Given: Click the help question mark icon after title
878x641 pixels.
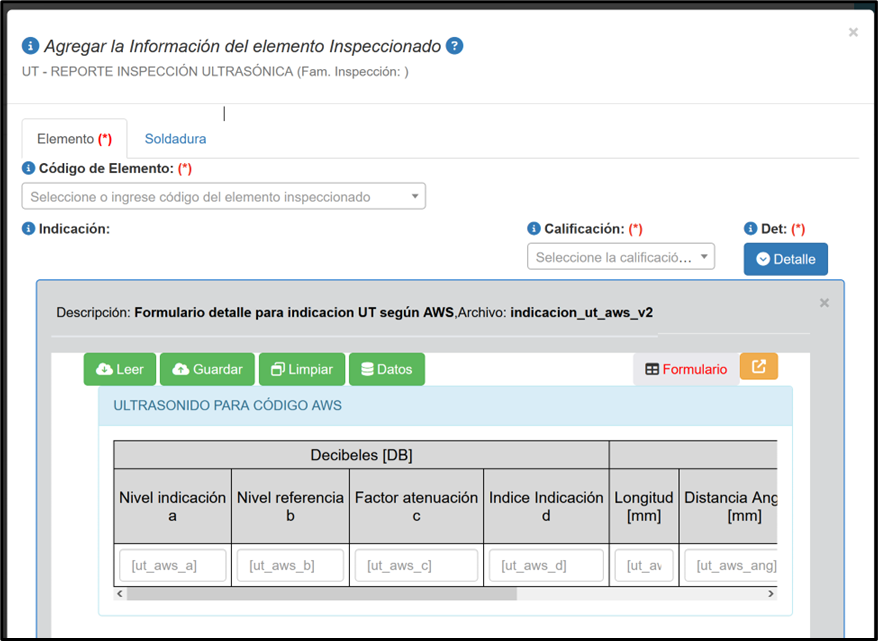Looking at the screenshot, I should coord(455,46).
